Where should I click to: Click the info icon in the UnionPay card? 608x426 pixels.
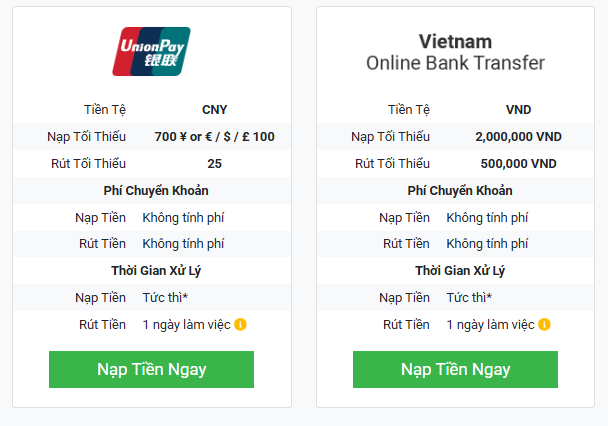(x=240, y=324)
